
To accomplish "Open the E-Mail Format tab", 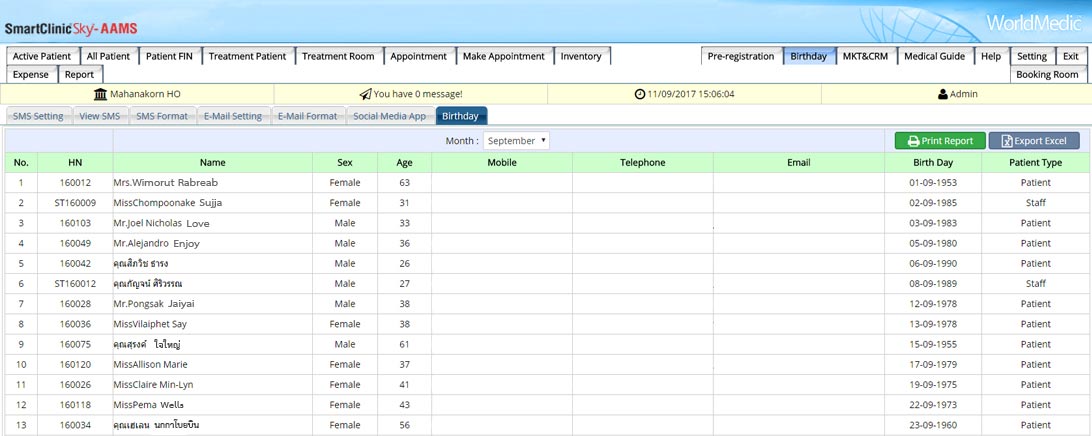I will coord(307,116).
